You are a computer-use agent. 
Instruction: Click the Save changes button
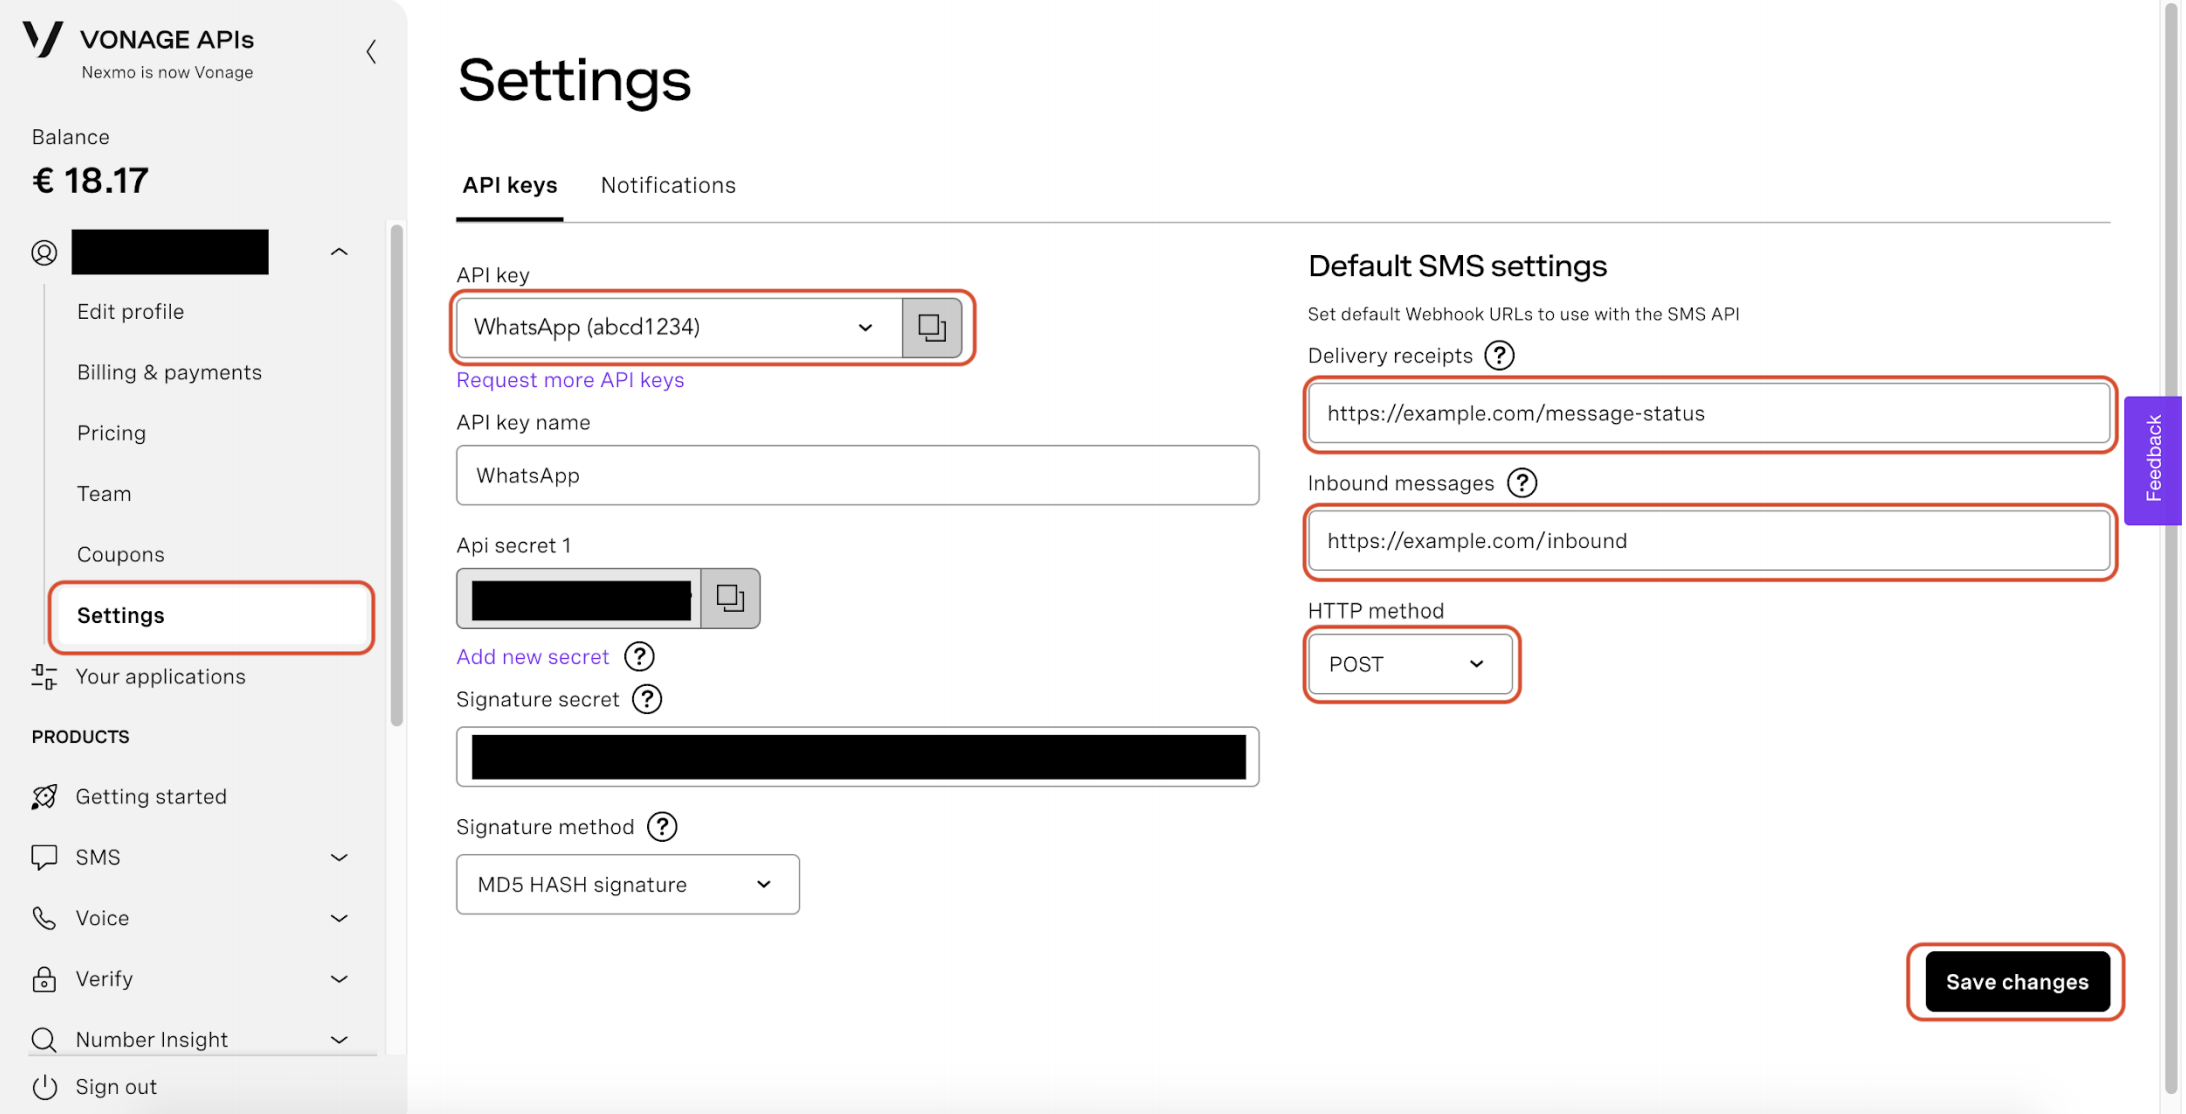pos(2017,982)
